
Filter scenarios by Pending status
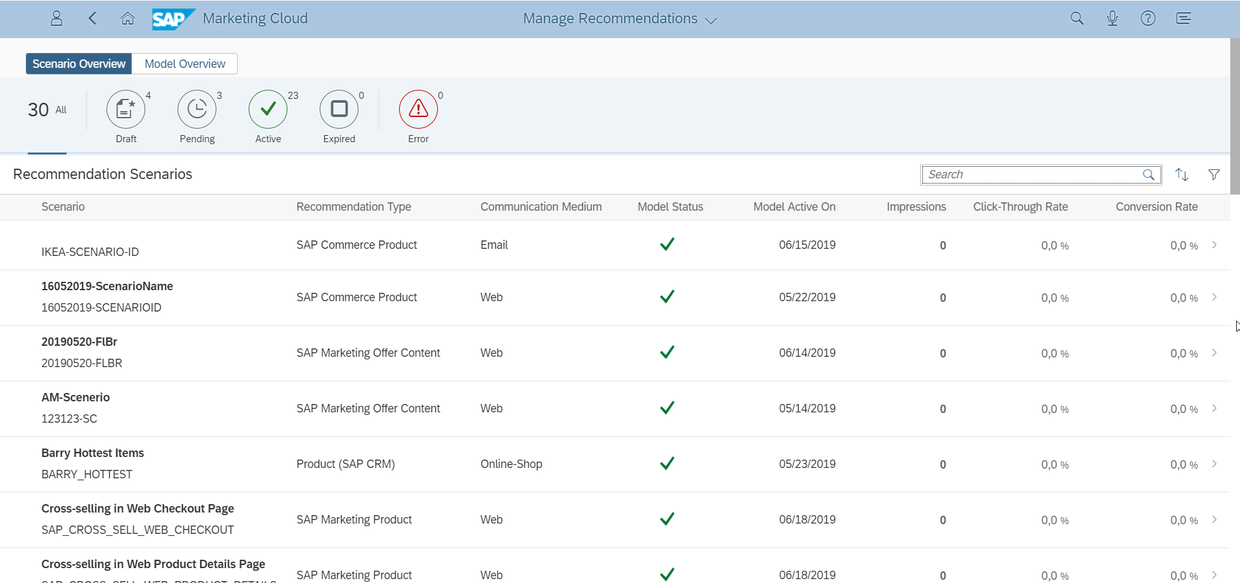pos(197,109)
